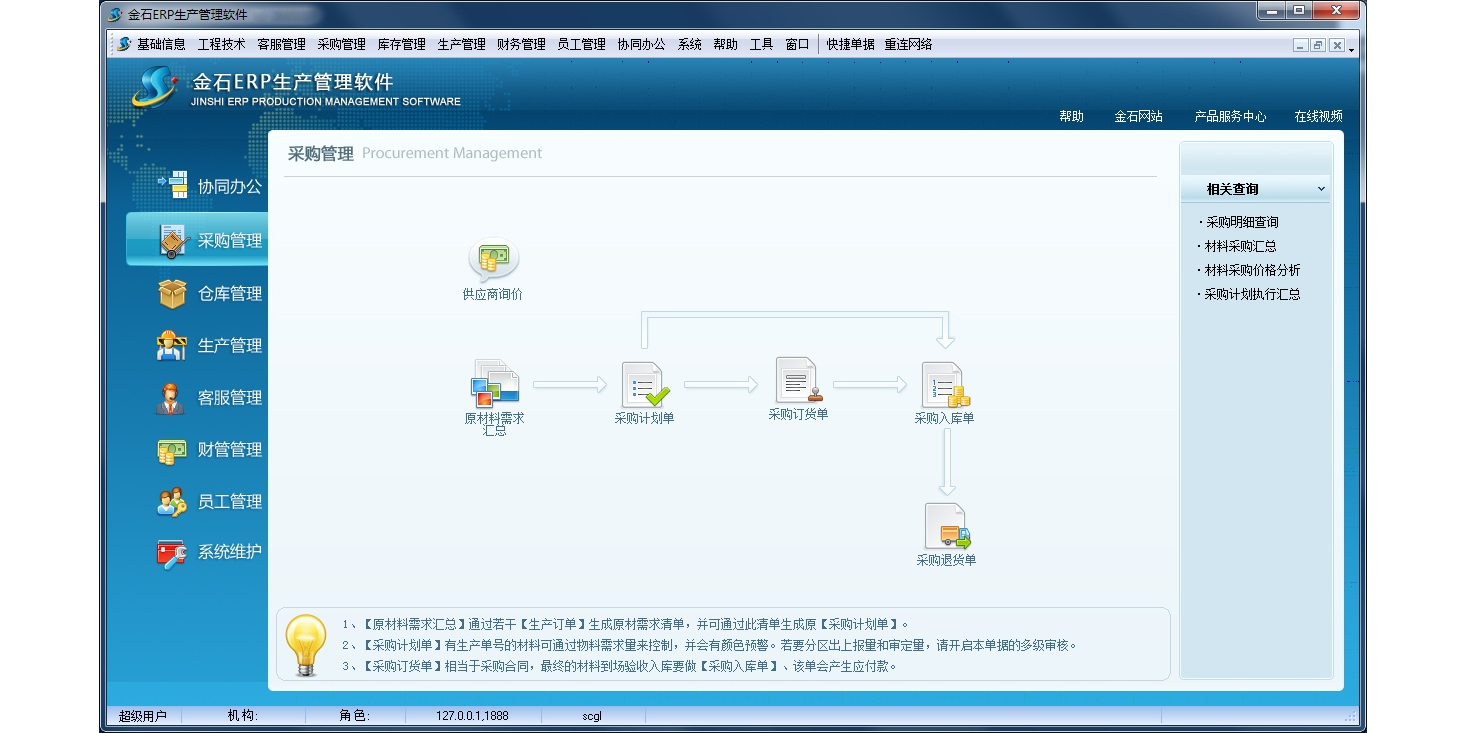Open the 采购订货单 purchase order icon
The width and height of the screenshot is (1466, 733).
798,382
